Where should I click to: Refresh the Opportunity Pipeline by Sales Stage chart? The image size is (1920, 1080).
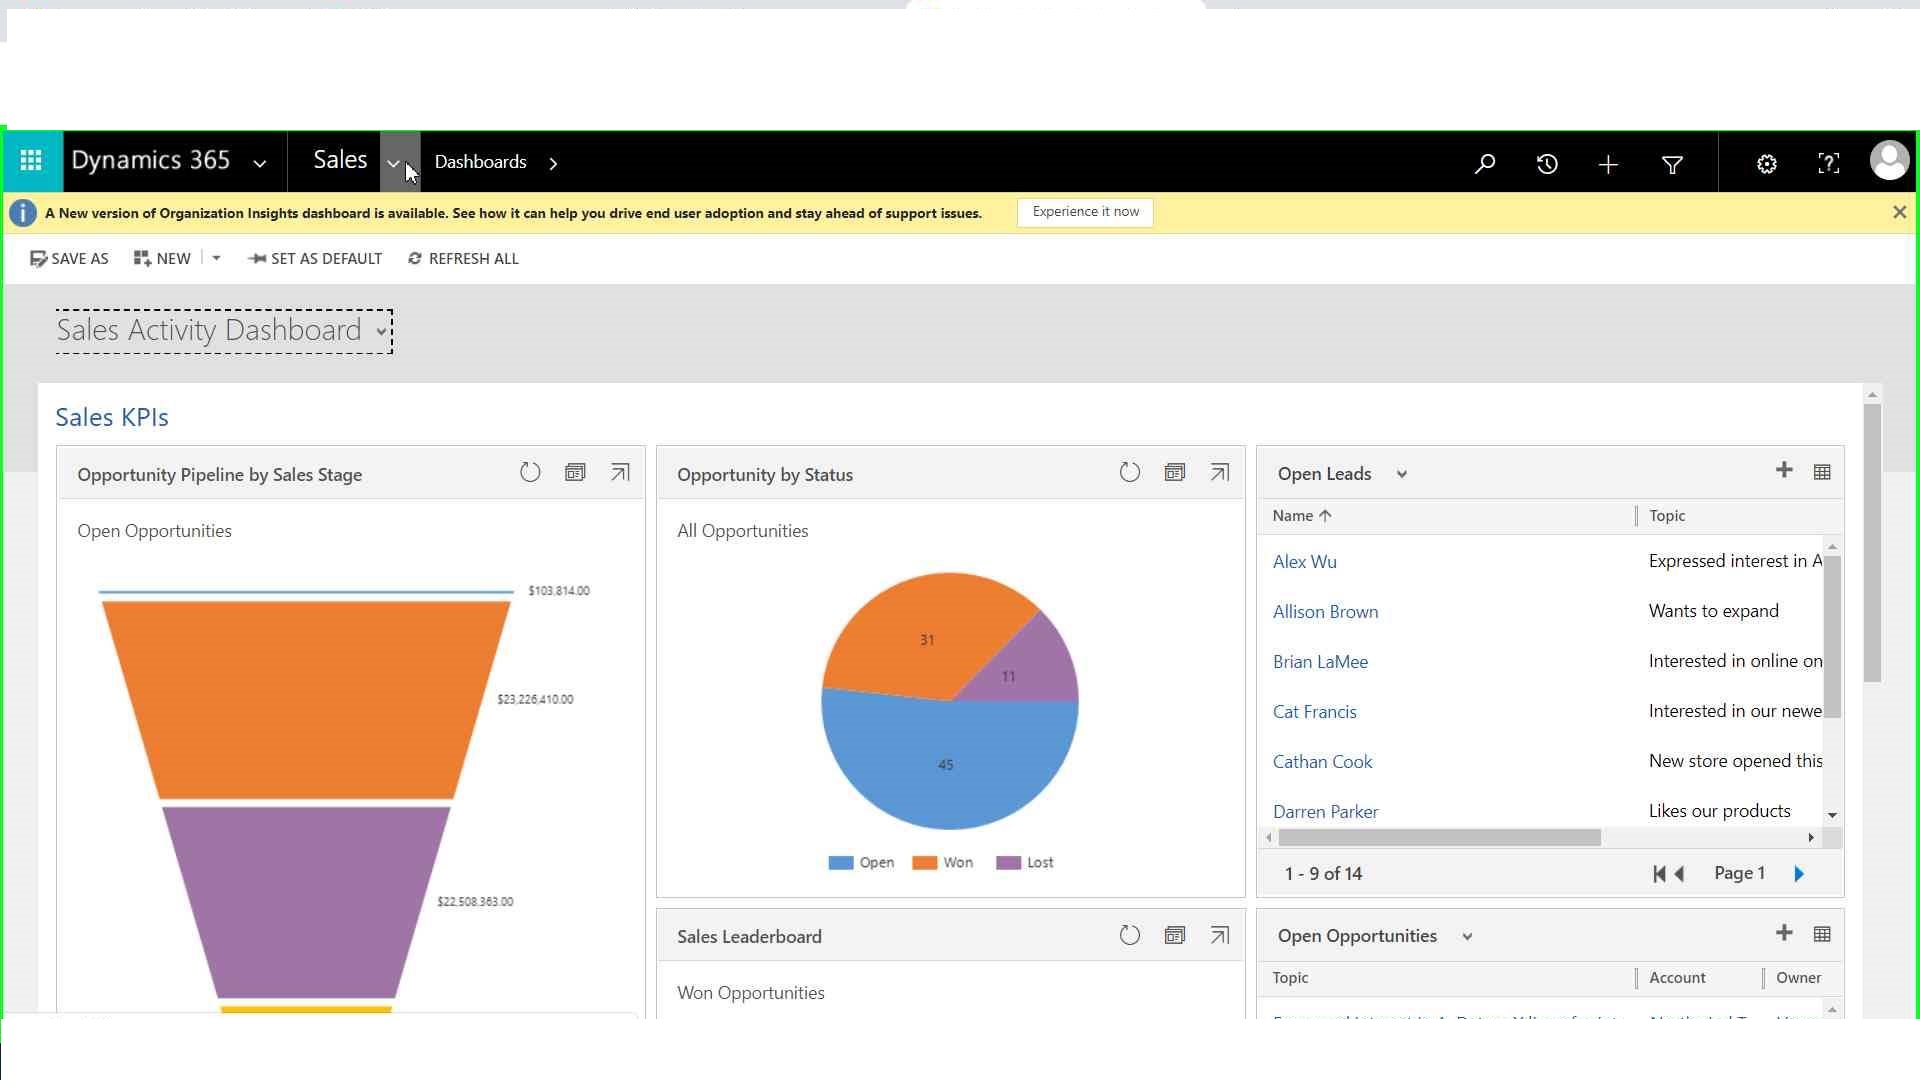[530, 473]
